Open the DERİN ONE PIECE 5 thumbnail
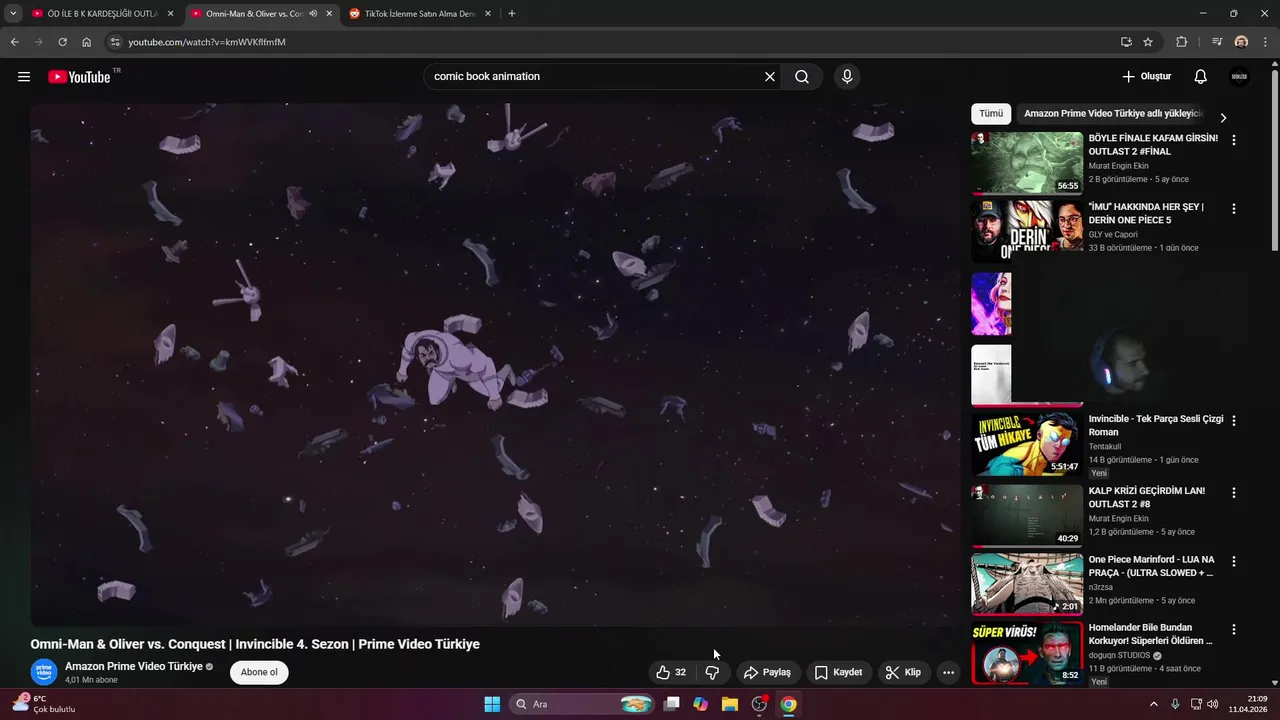The height and width of the screenshot is (720, 1280). tap(1027, 231)
